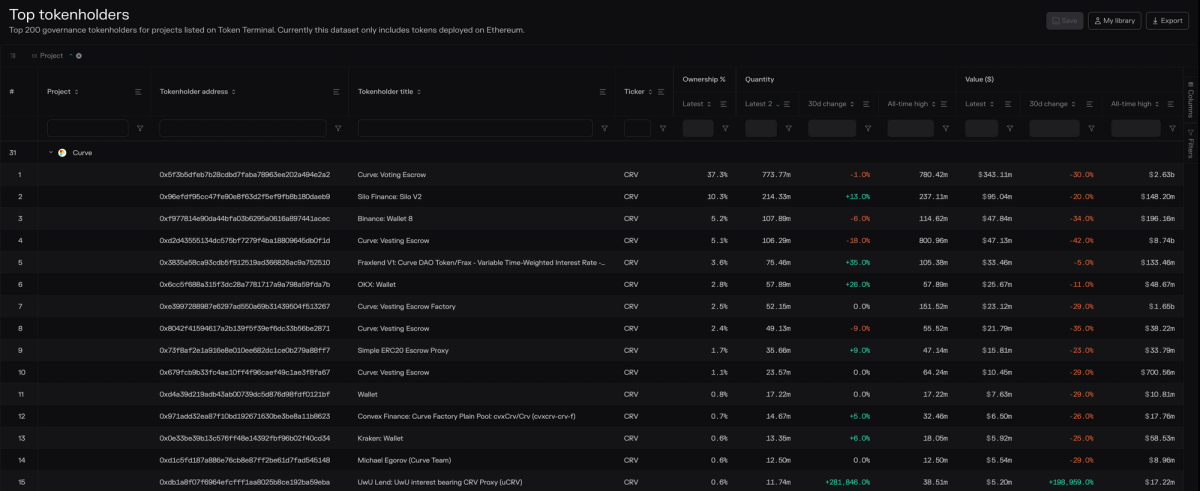Select the 773.77m quantity cell
The height and width of the screenshot is (491, 1200).
pyautogui.click(x=775, y=175)
